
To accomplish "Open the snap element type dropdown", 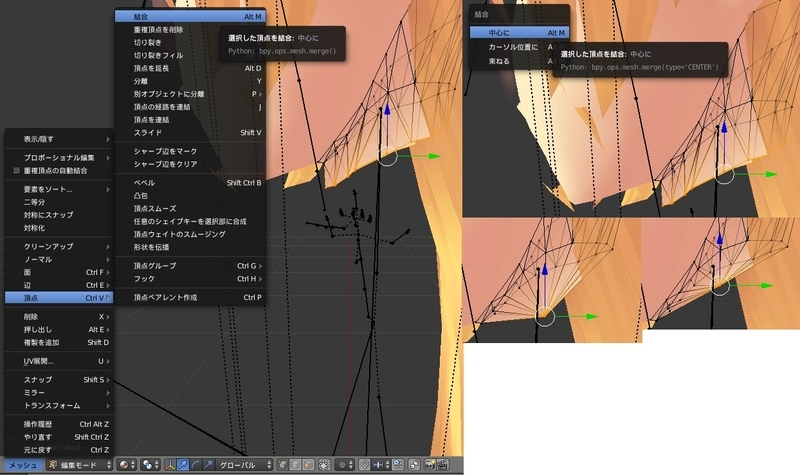I will coord(382,465).
